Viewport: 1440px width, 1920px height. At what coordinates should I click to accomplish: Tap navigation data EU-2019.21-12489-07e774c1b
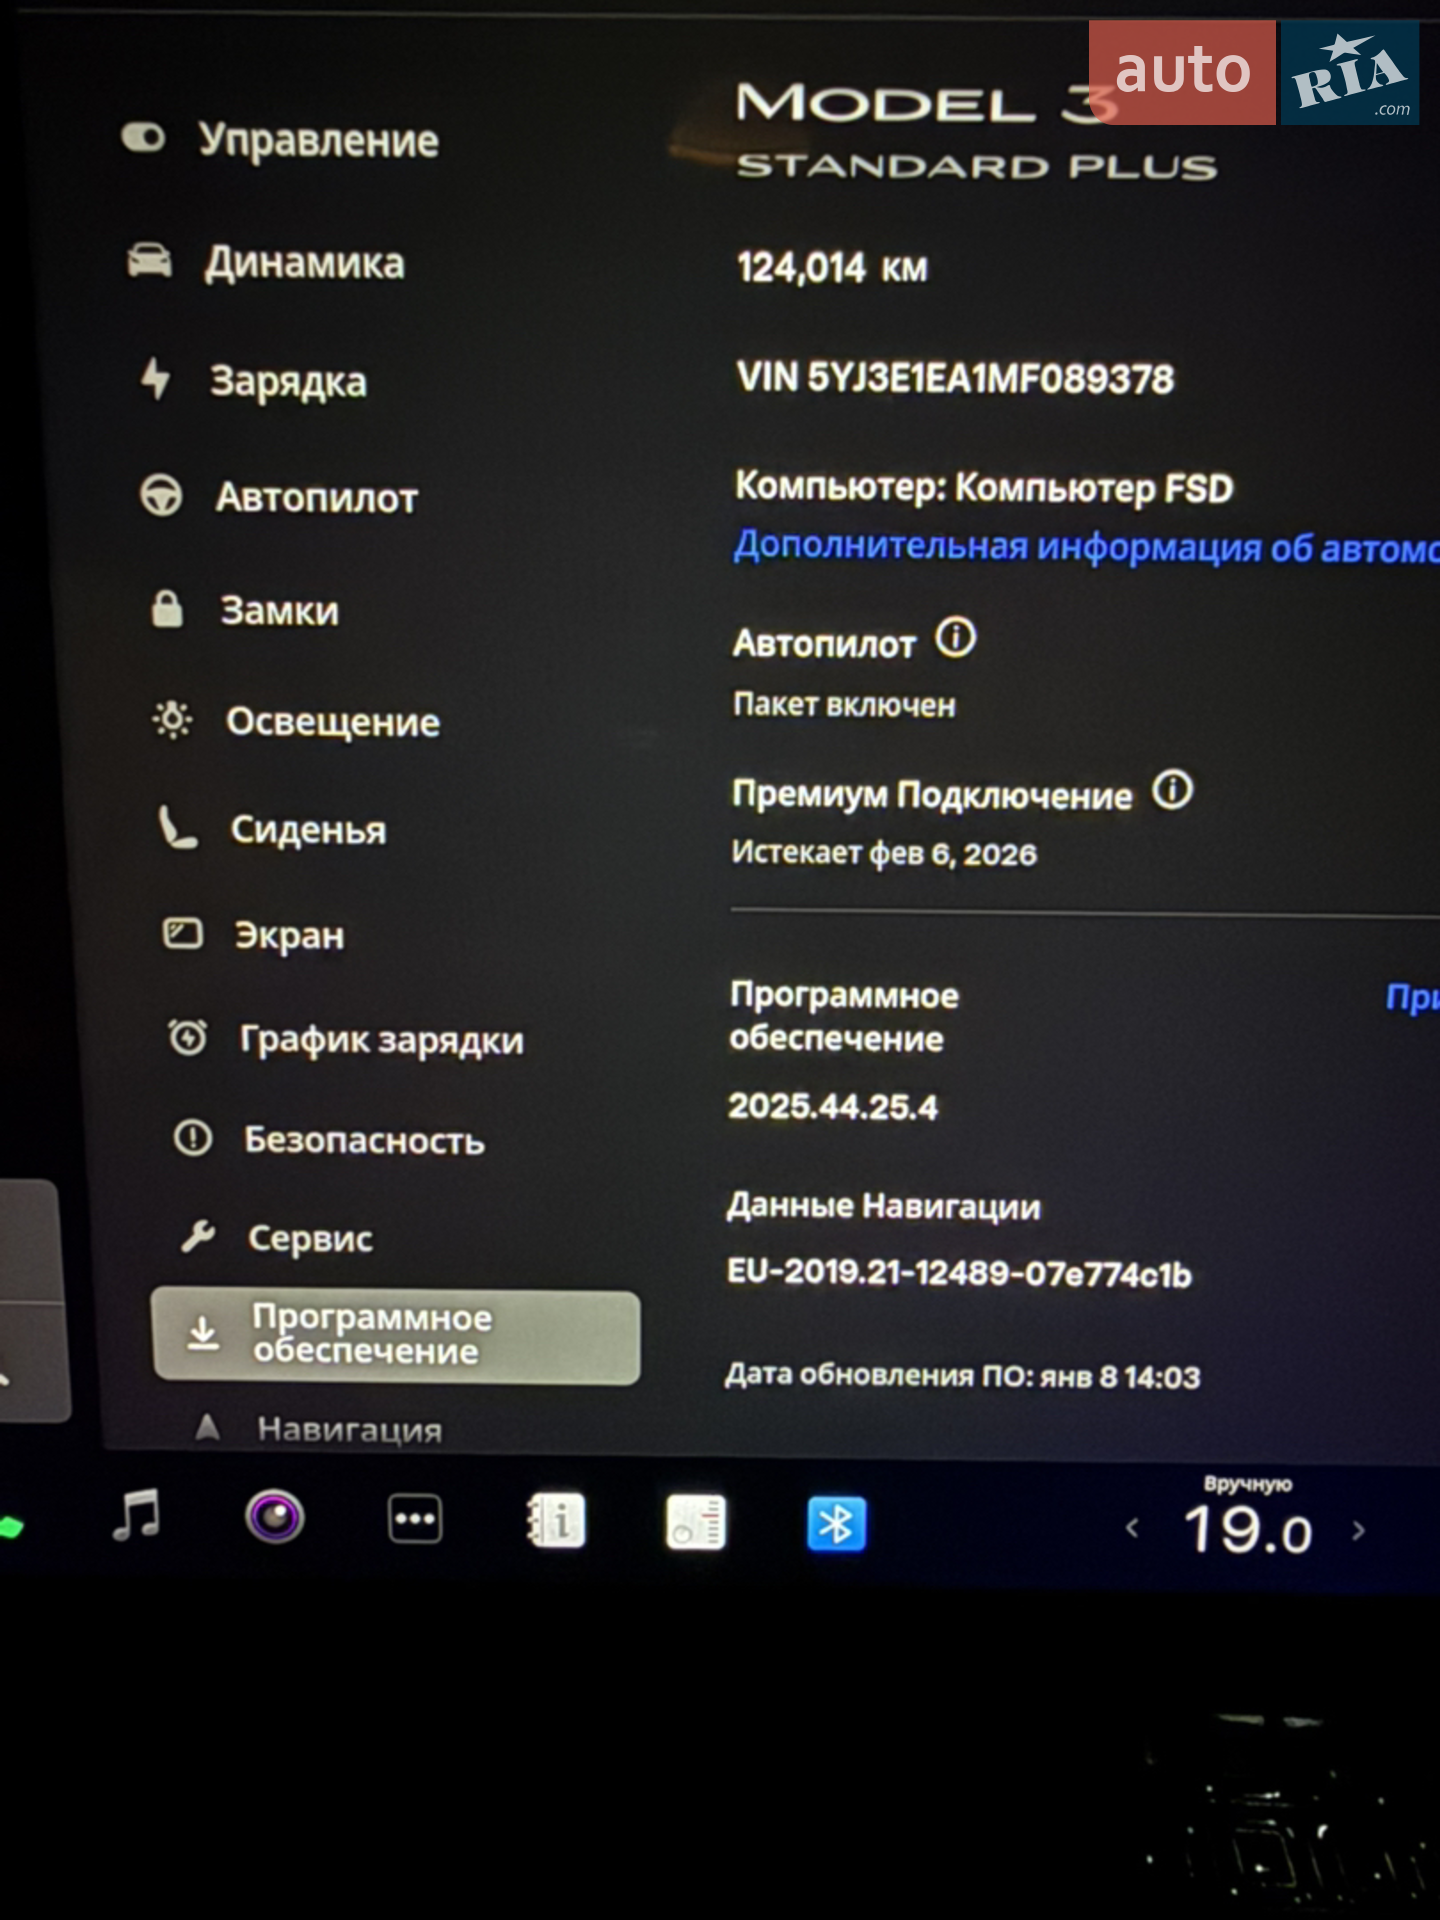[959, 1272]
